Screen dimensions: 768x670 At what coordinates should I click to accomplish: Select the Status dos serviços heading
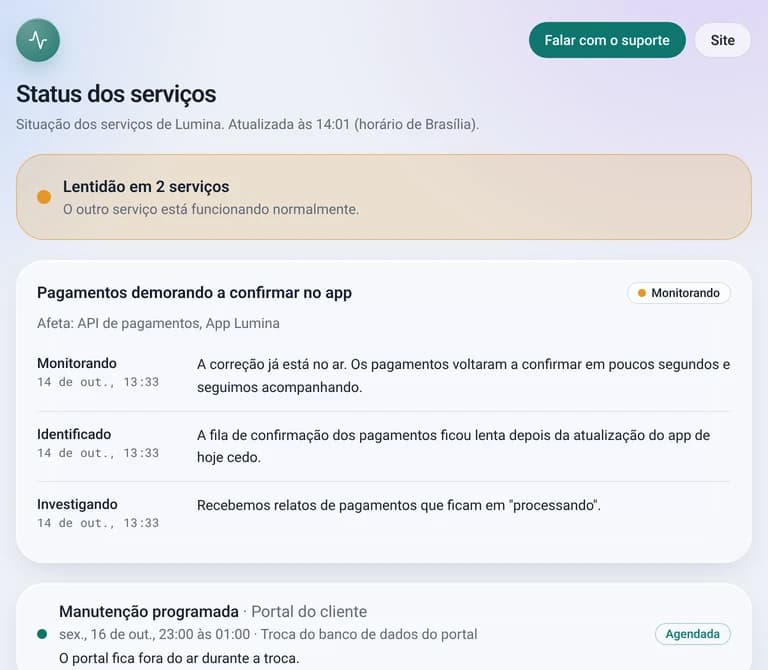click(116, 94)
